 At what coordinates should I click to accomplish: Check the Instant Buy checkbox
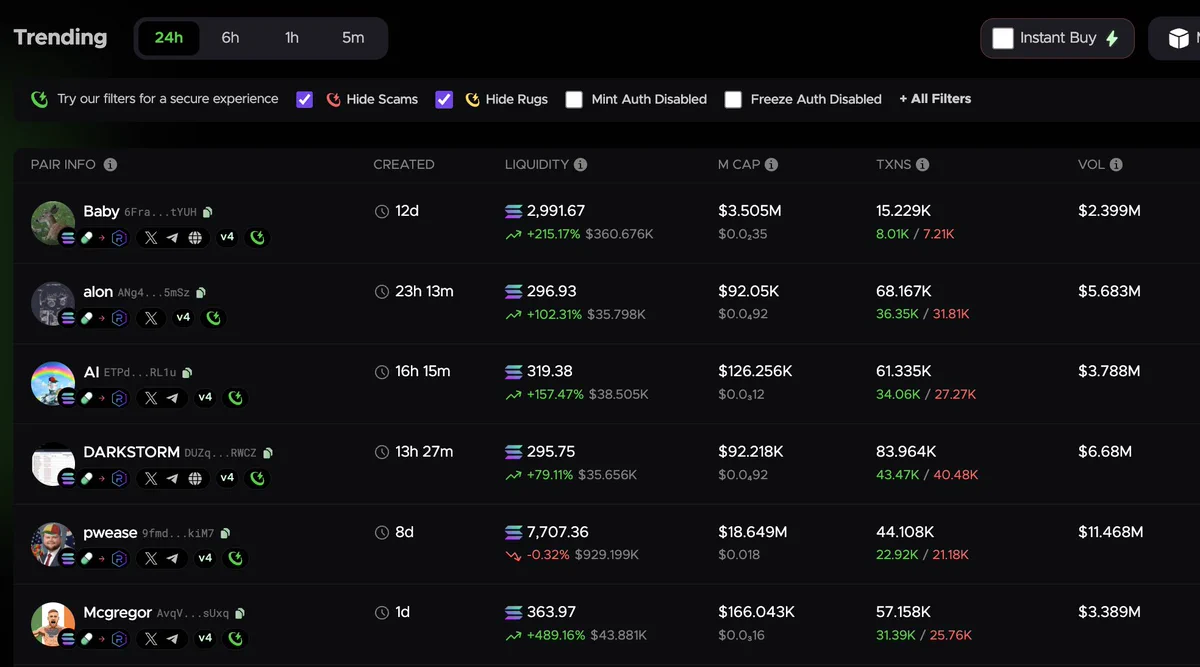(1003, 38)
